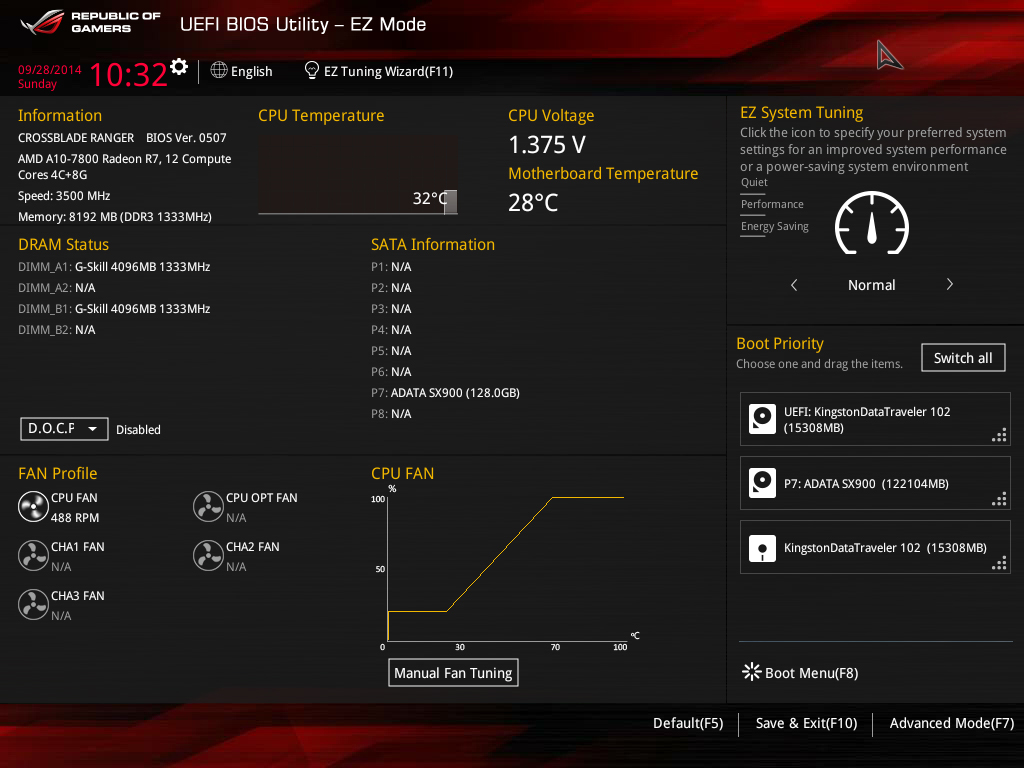Click the Switch all button

tap(963, 358)
